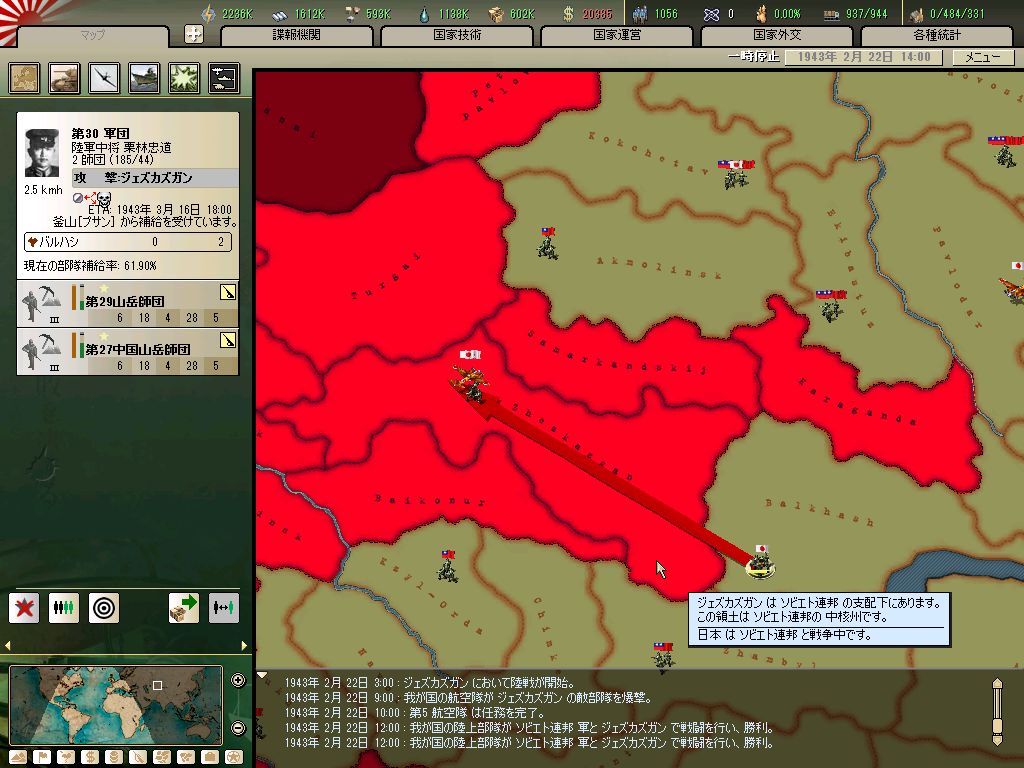Click the money $ resource indicator
Viewport: 1024px width, 768px height.
click(588, 13)
